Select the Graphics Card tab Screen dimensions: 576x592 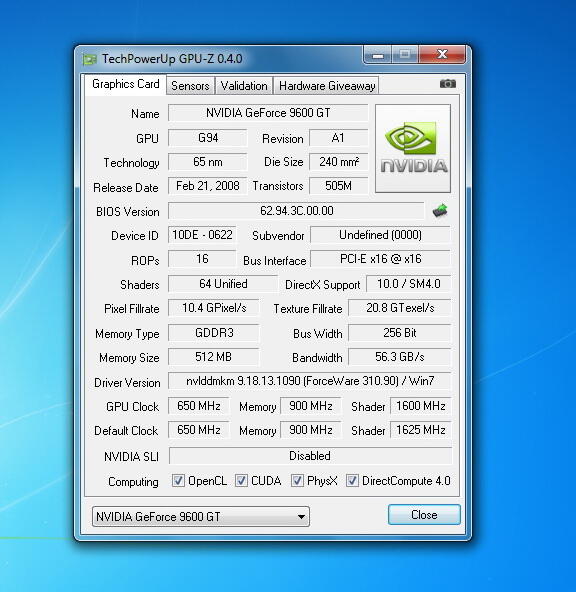click(126, 84)
